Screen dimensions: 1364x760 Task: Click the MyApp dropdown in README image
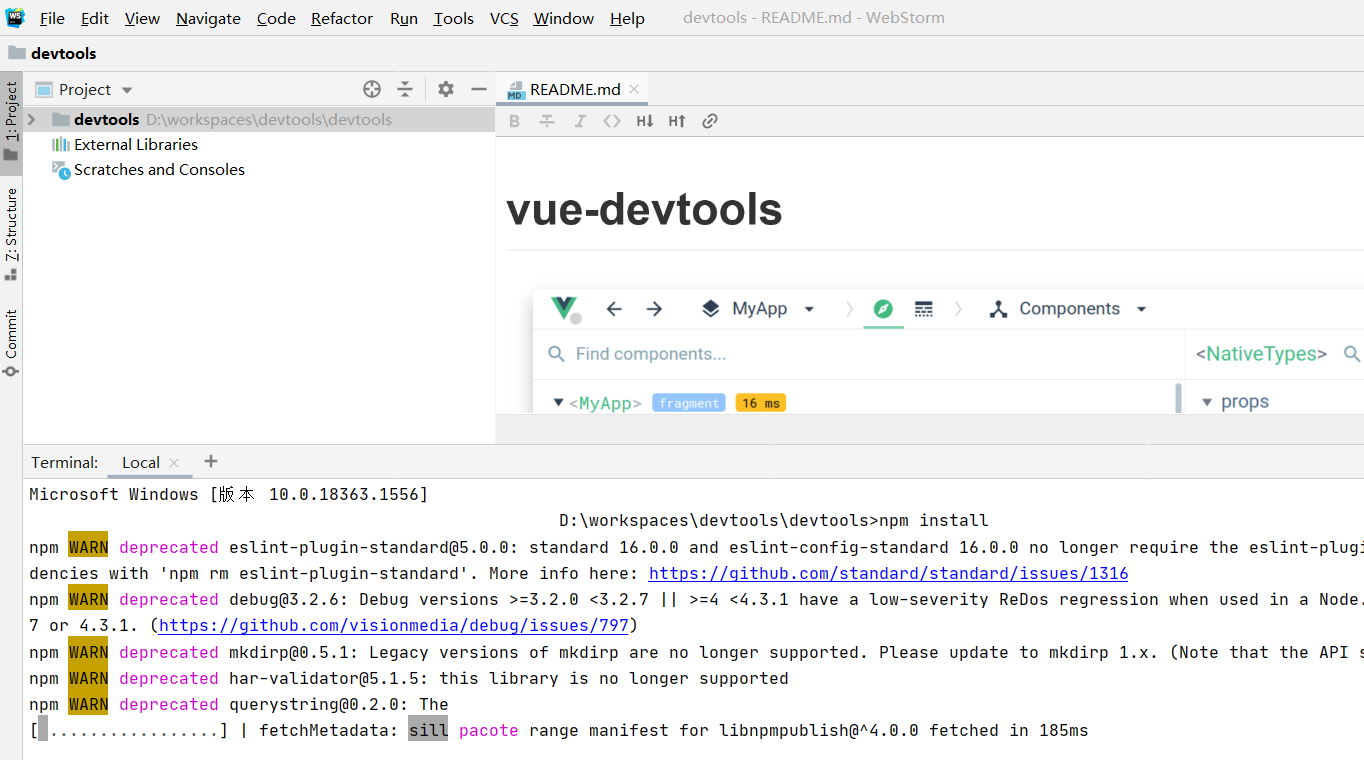[759, 309]
